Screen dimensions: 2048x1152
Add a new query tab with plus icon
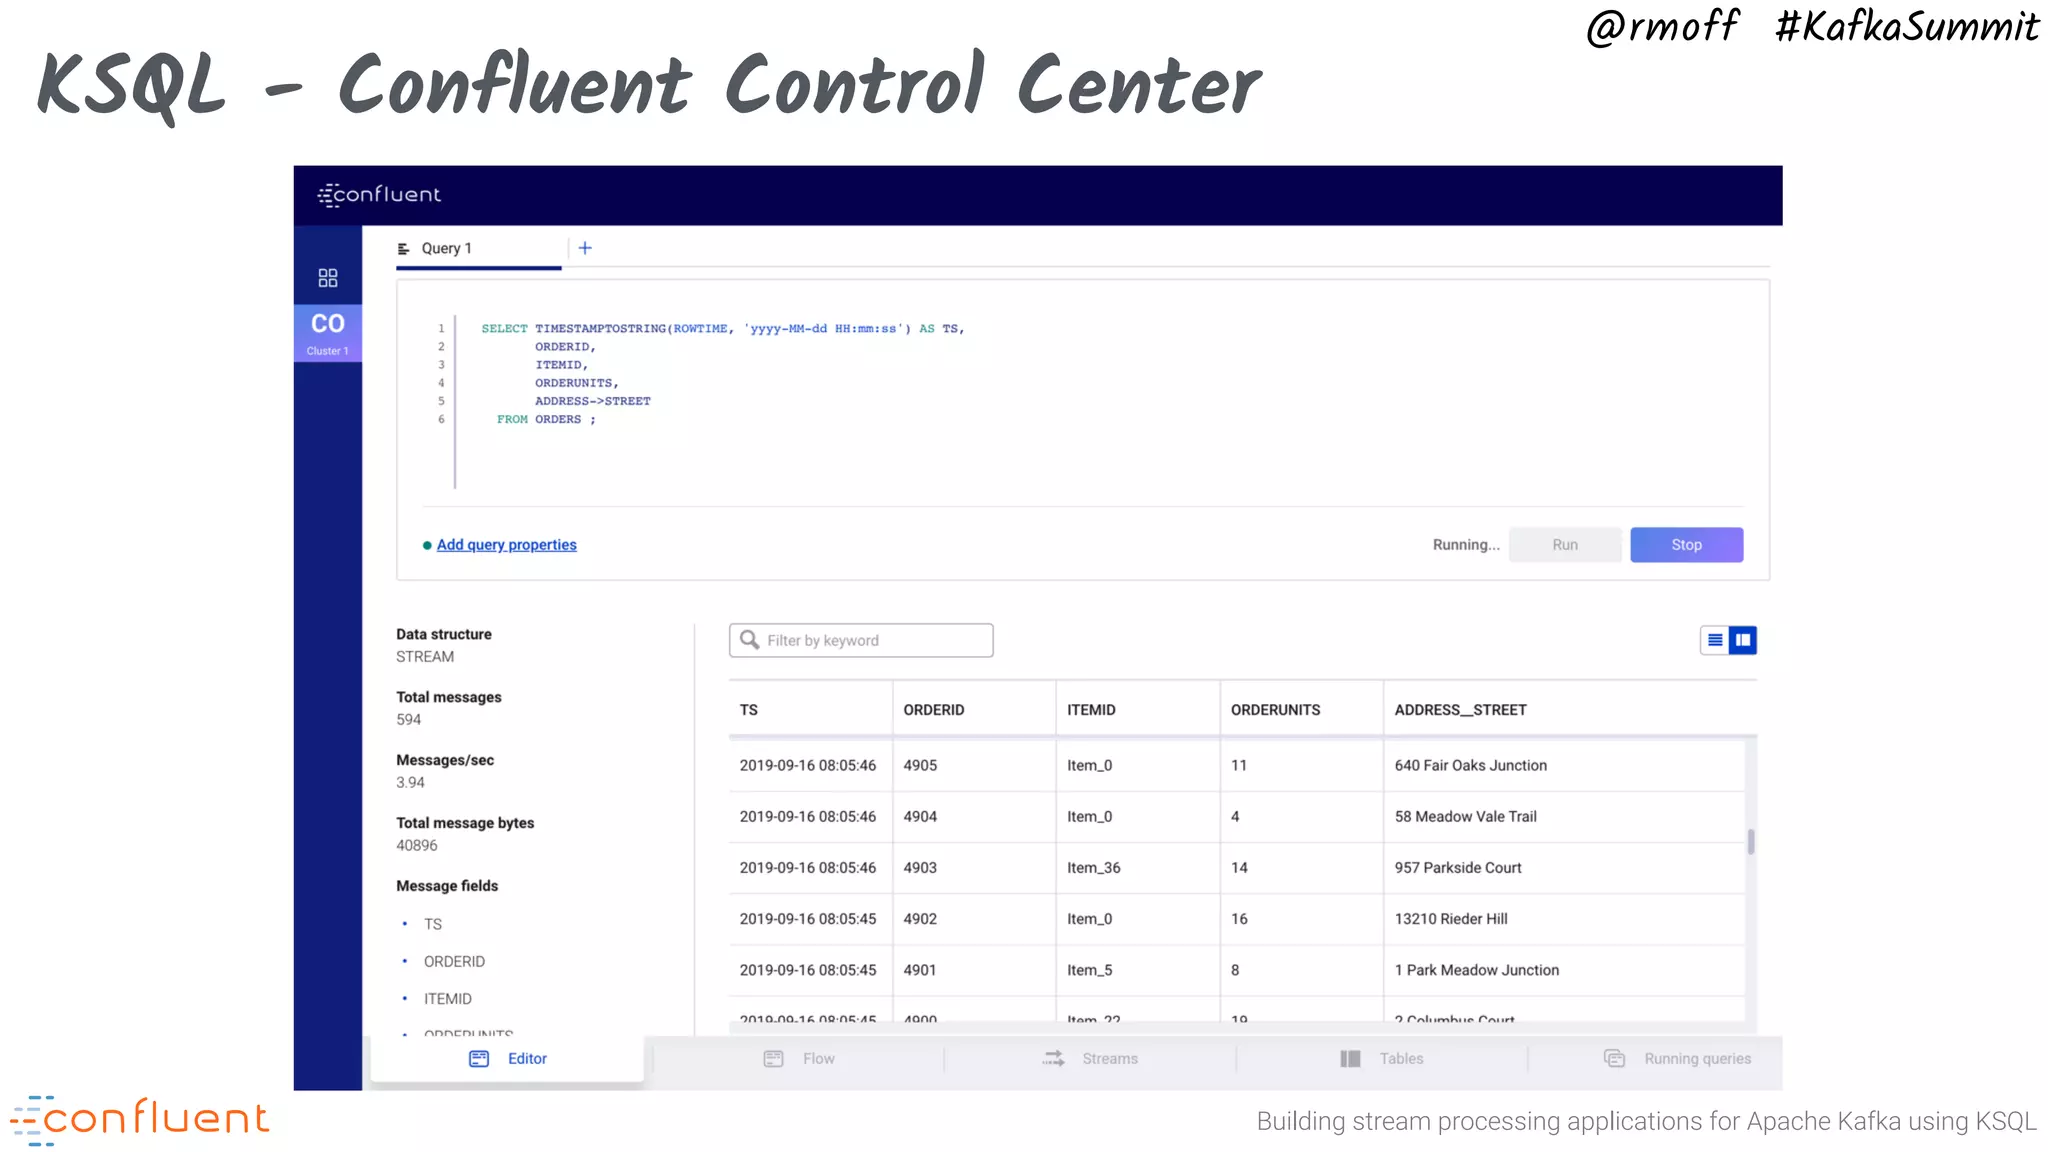coord(585,248)
